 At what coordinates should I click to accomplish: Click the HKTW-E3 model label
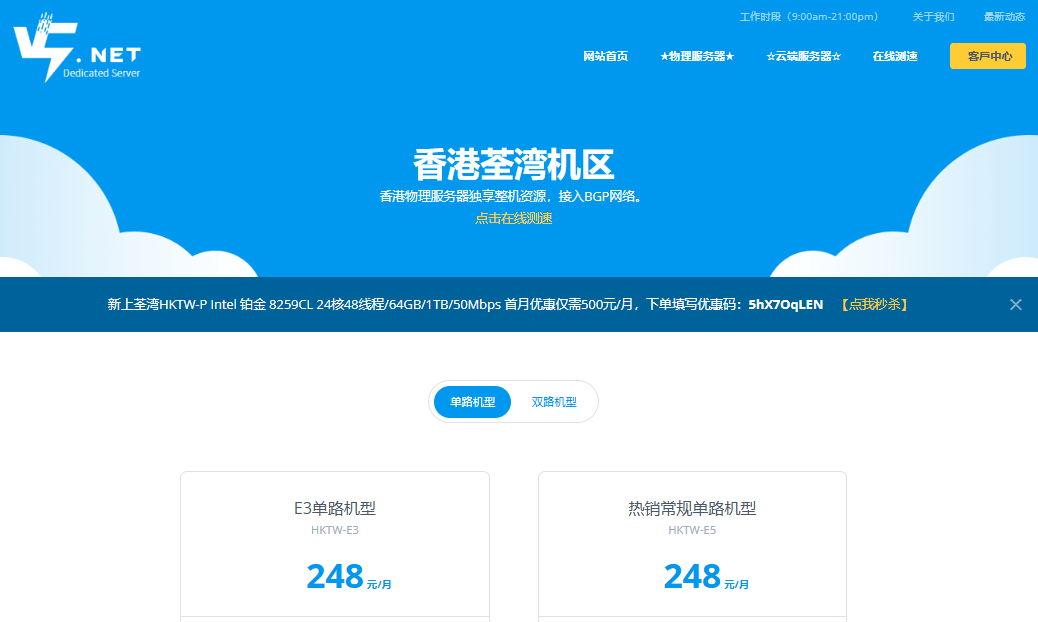[335, 530]
